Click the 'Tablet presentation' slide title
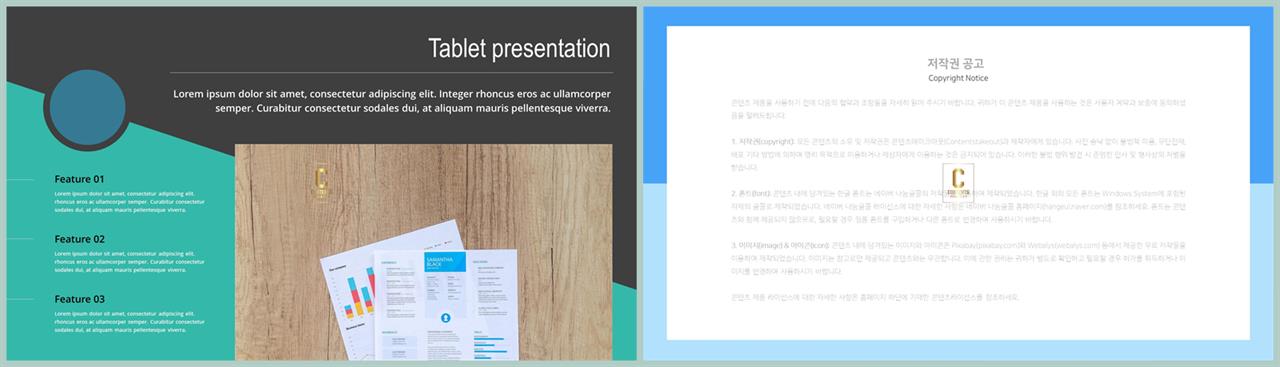Screen dimensions: 1280x367 tap(519, 48)
